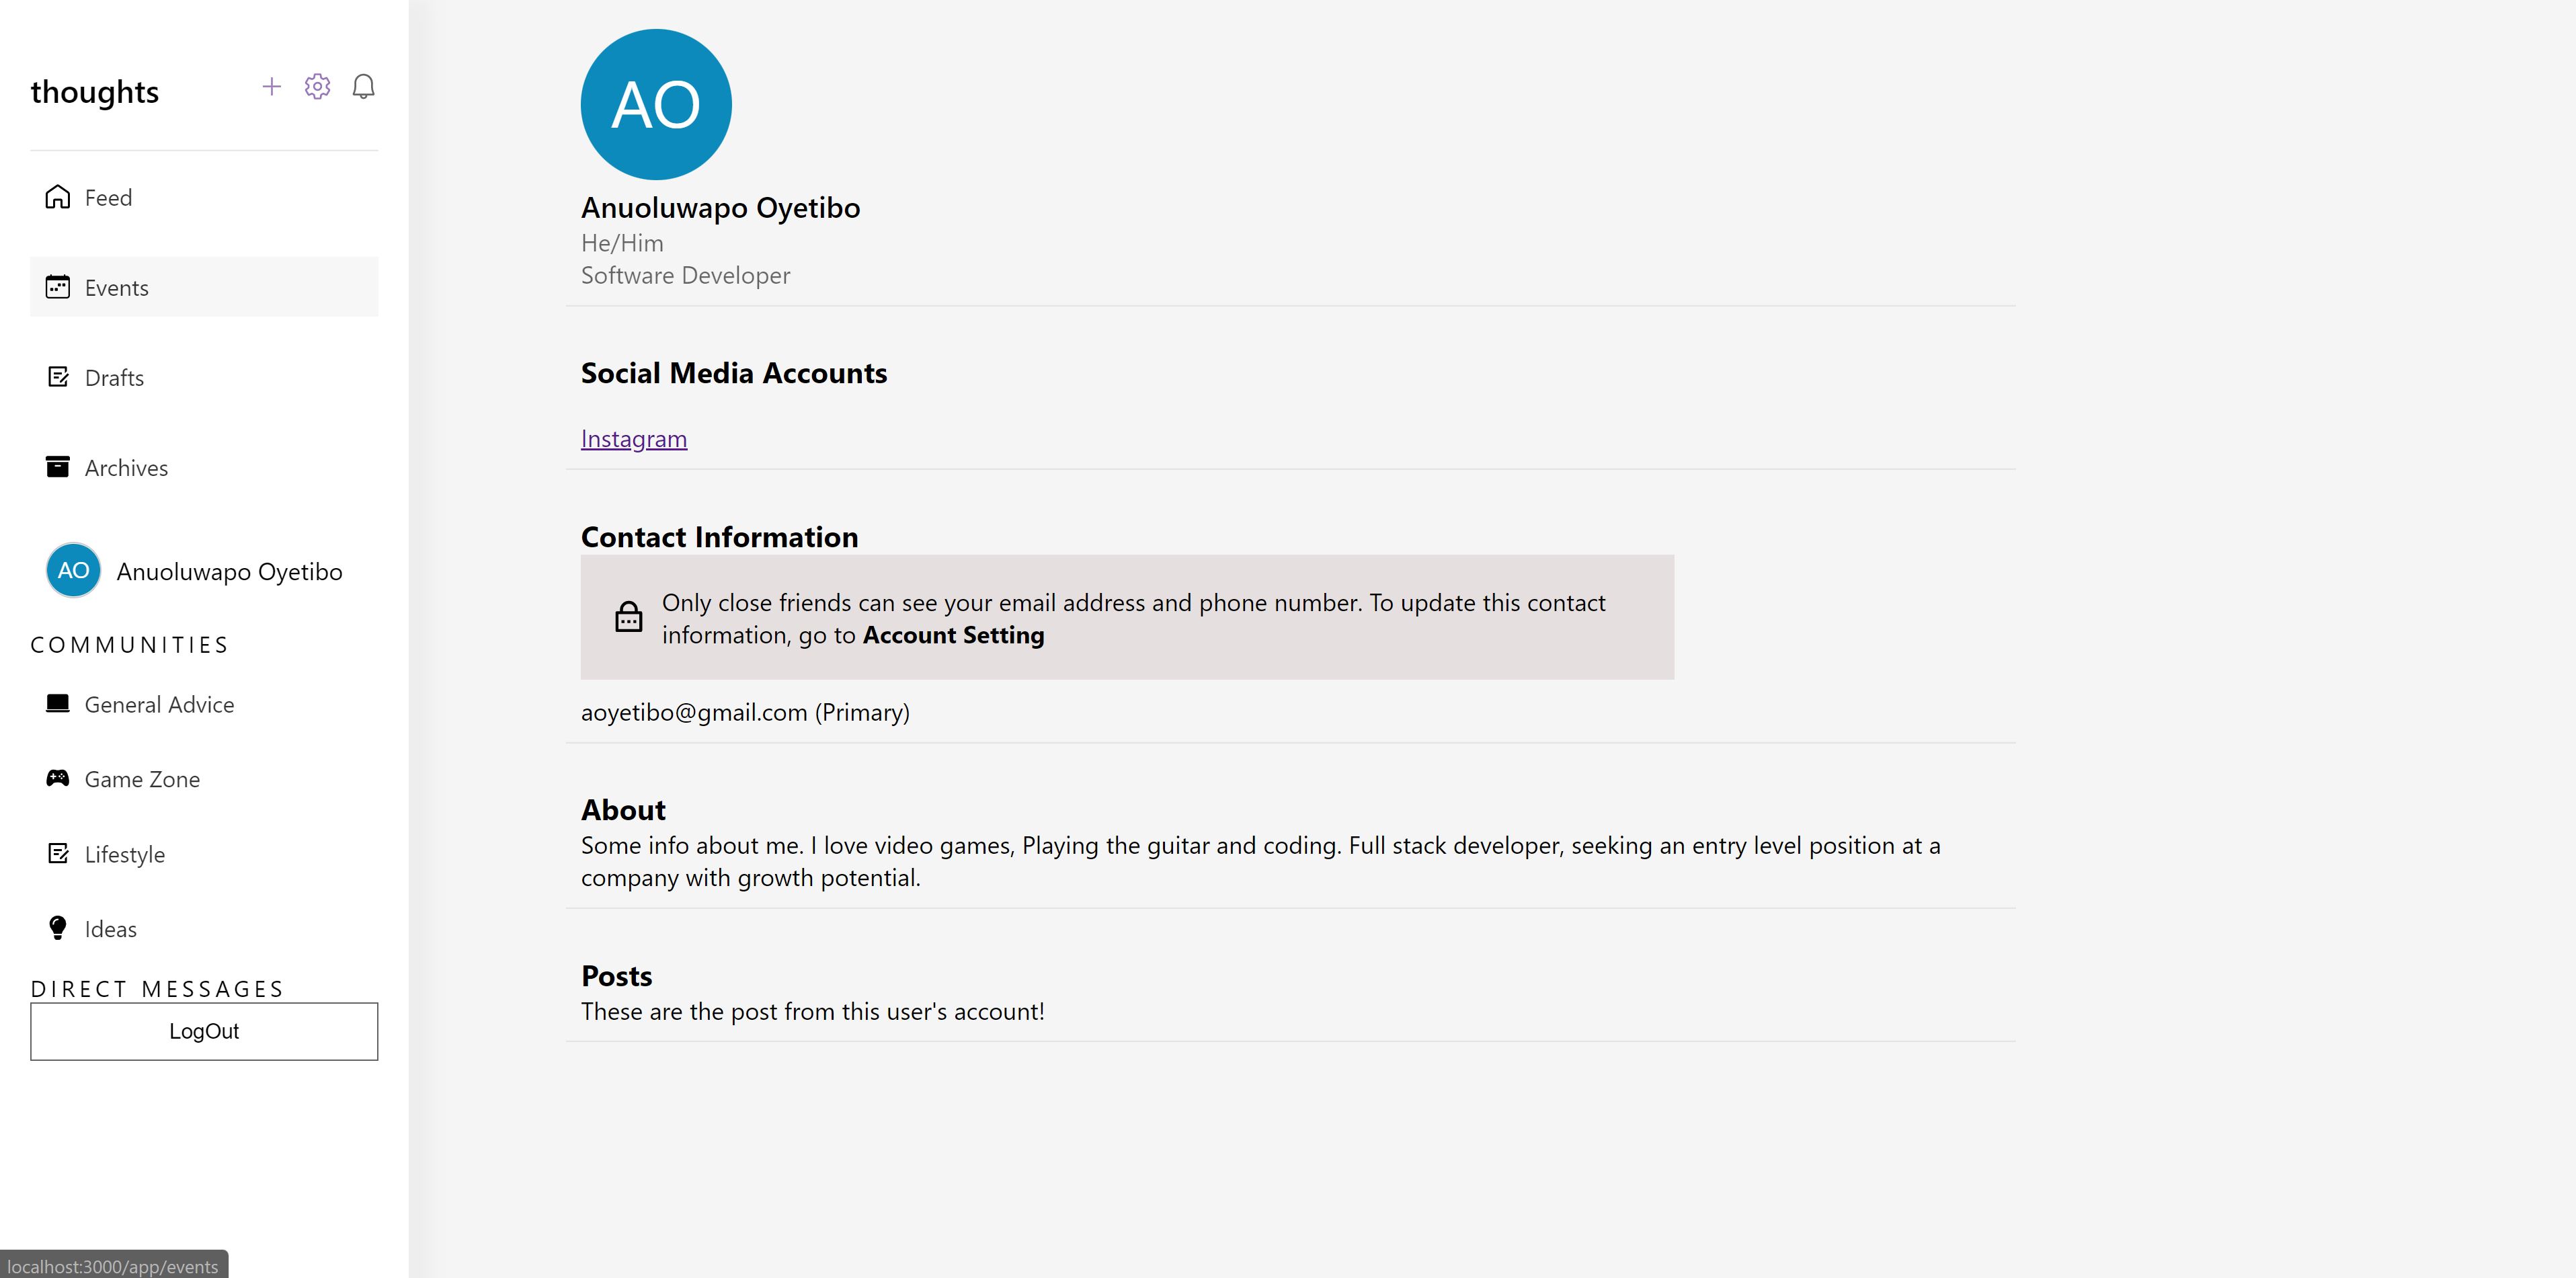Click the Contact Information heading

point(719,537)
